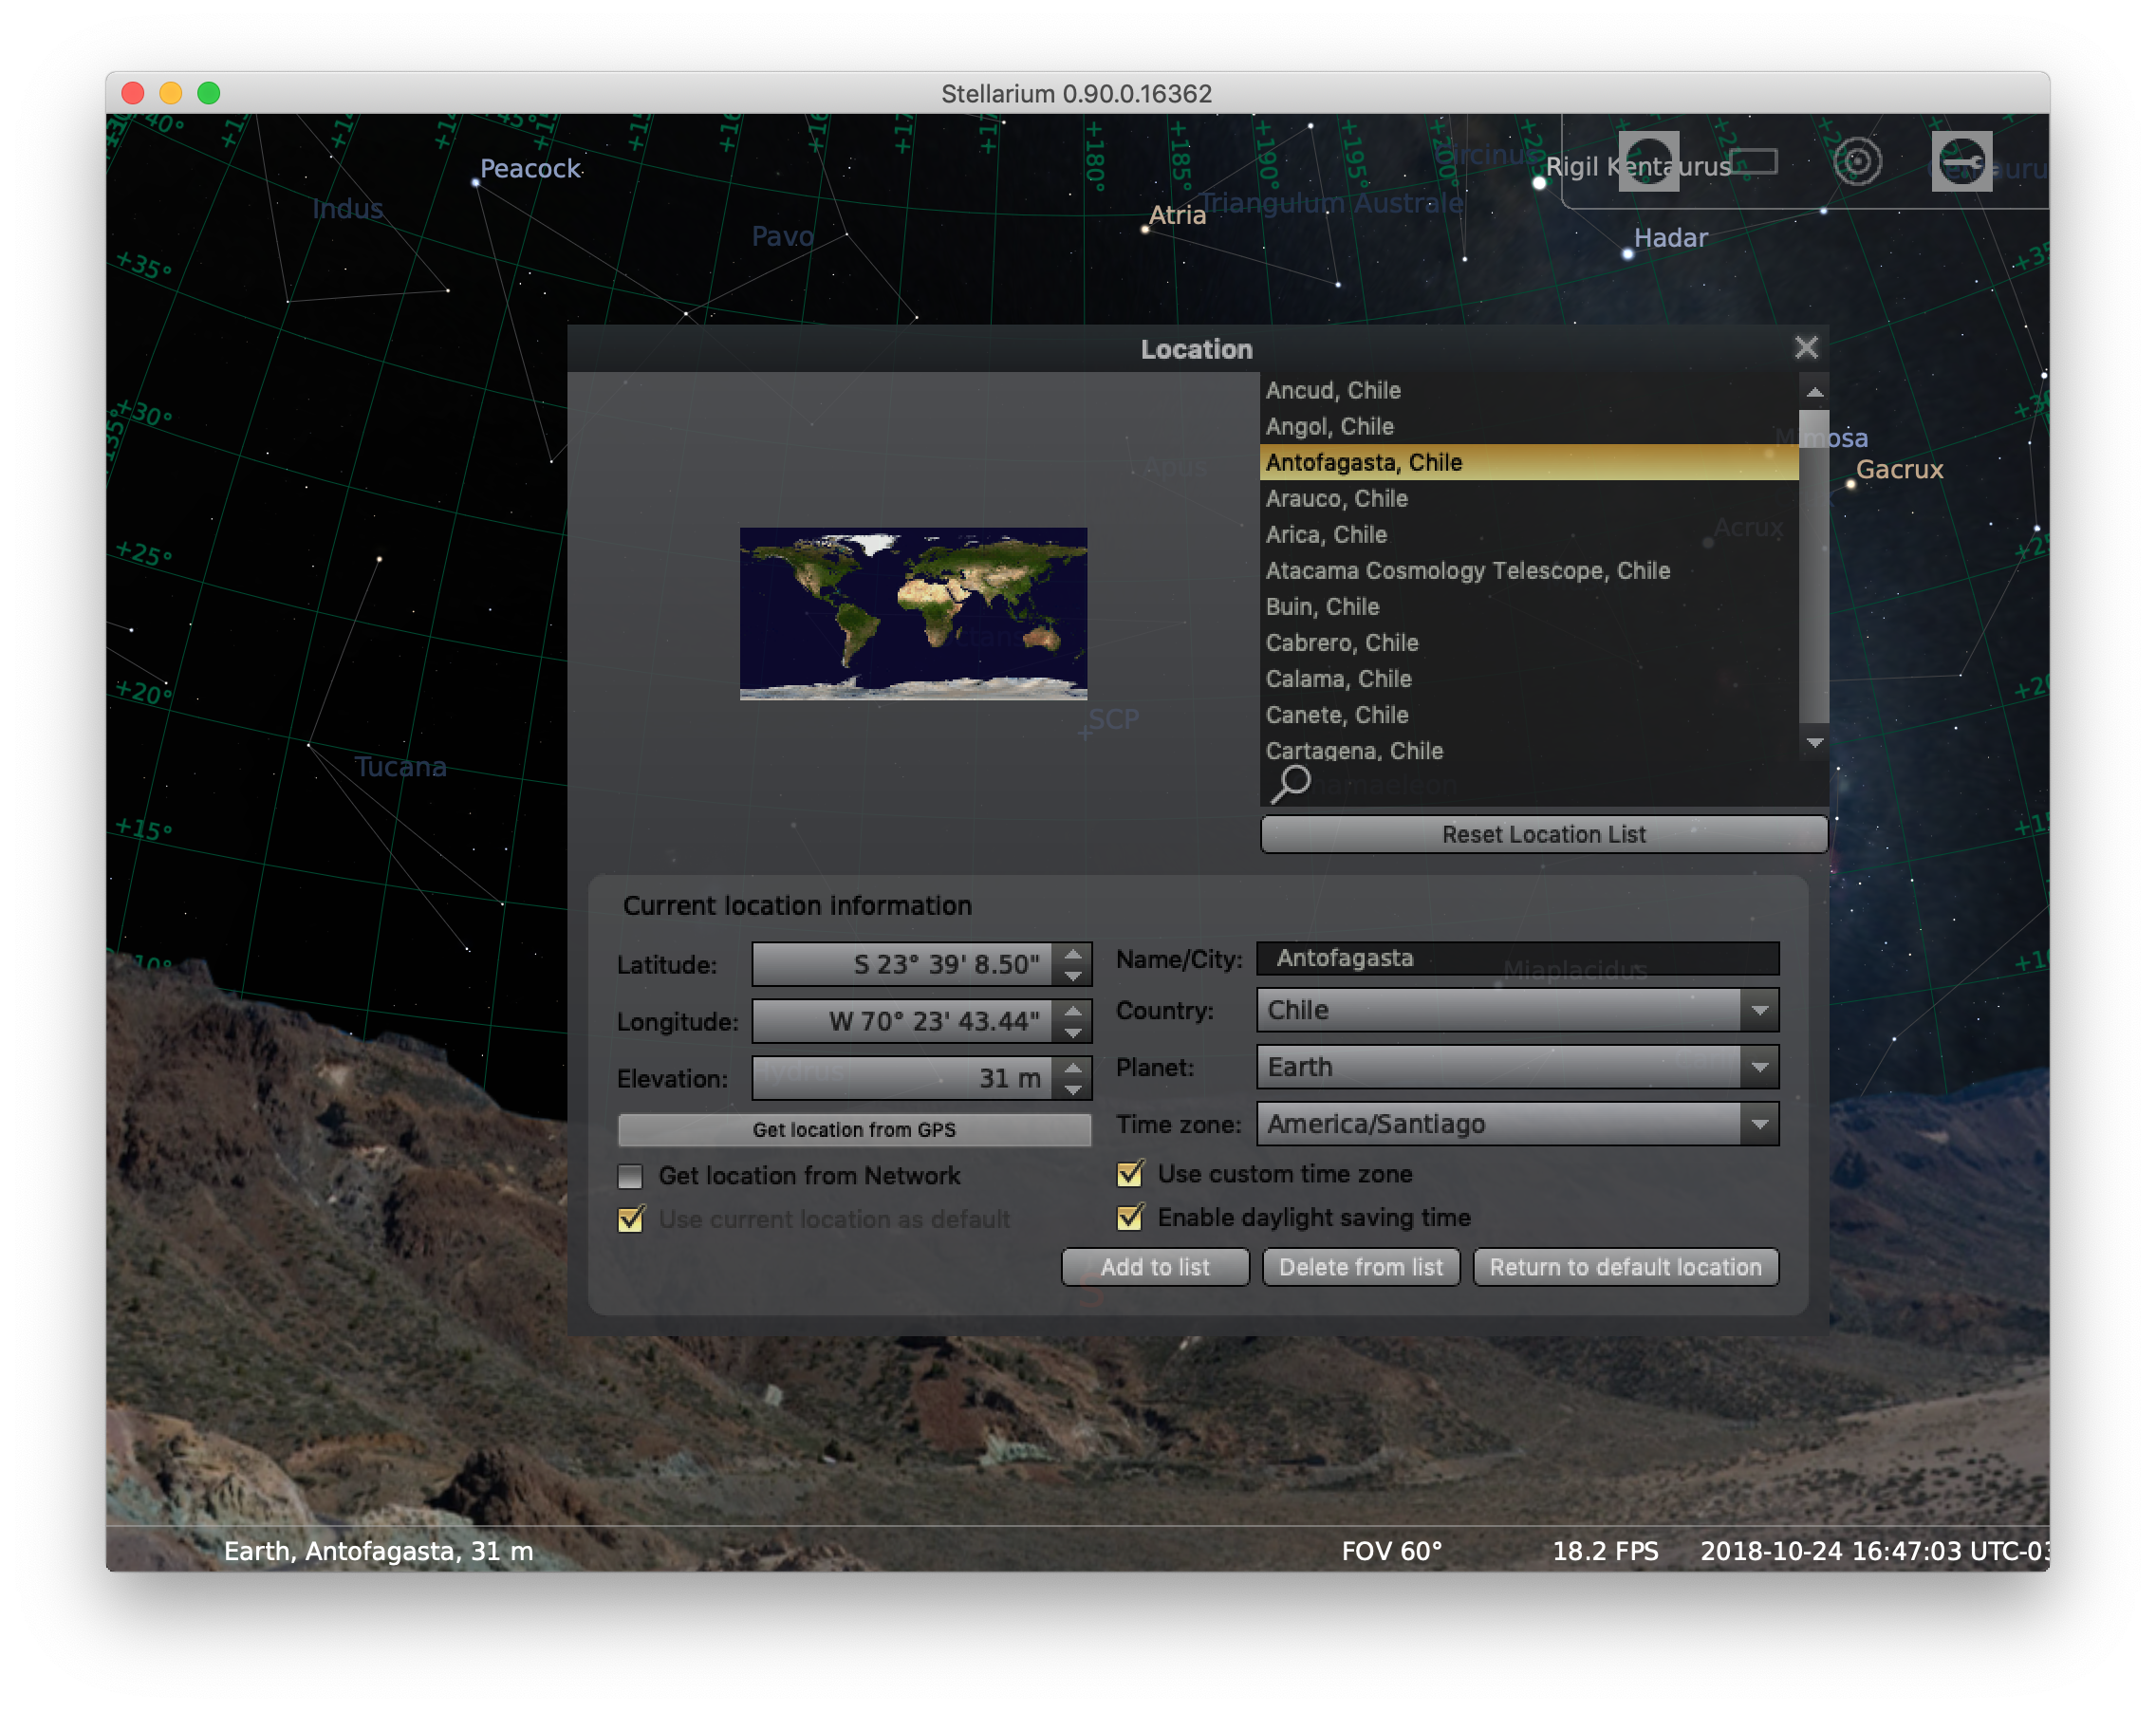The width and height of the screenshot is (2156, 1712).
Task: Click the Latitude value field
Action: click(902, 964)
